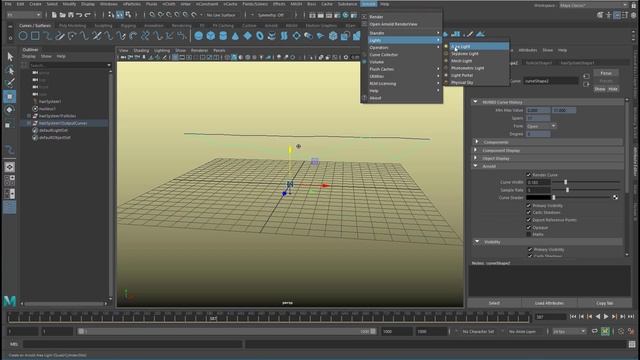640x360 pixels.
Task: Play animation backwards
Action: pos(598,316)
